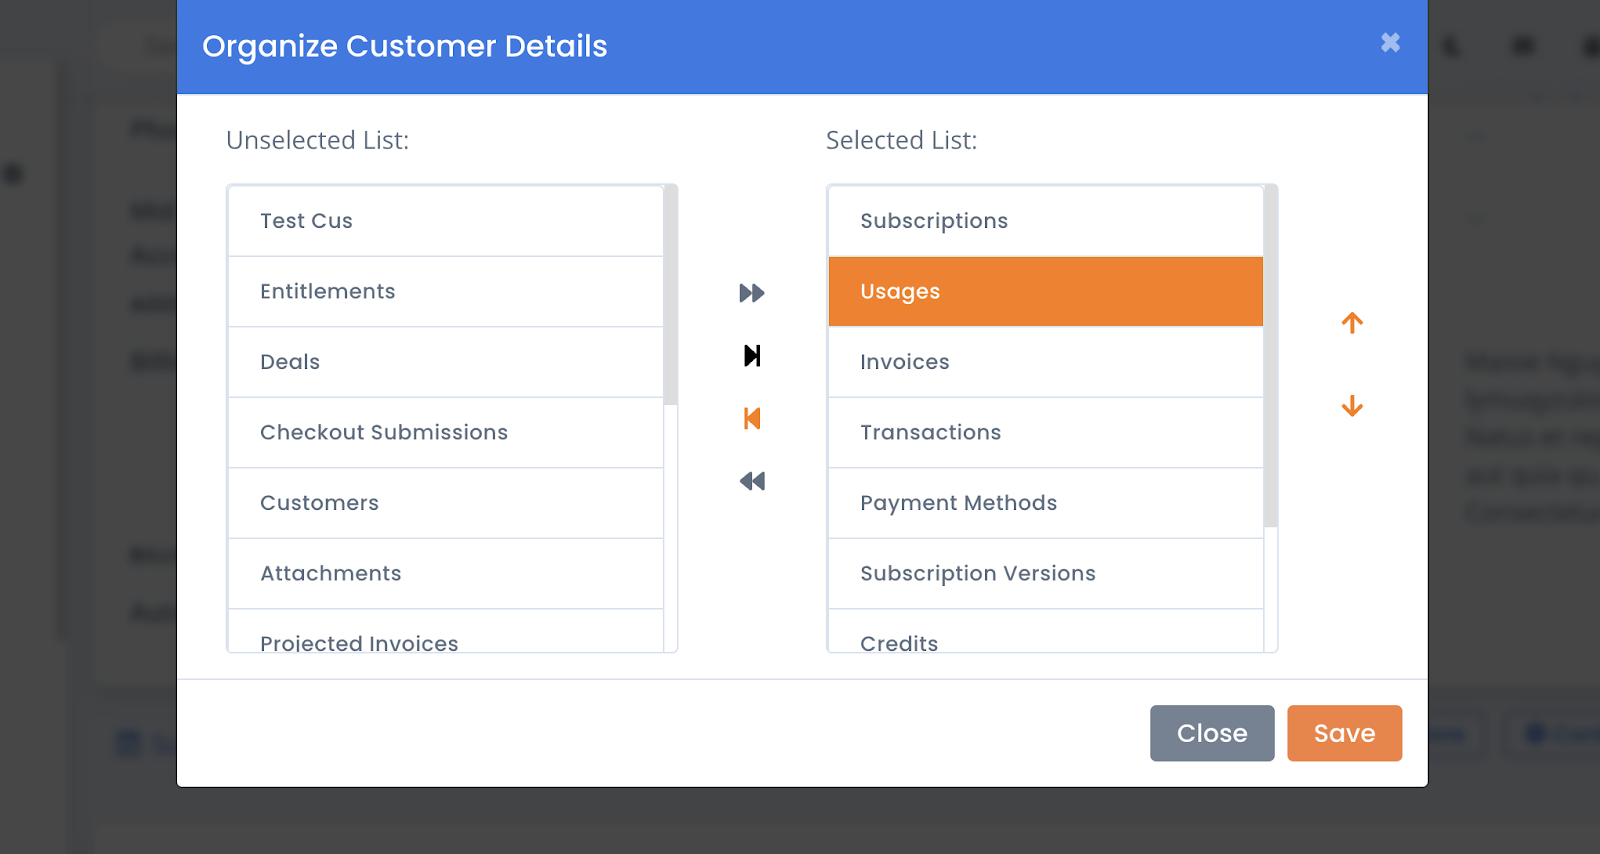Image resolution: width=1600 pixels, height=854 pixels.
Task: Select Test Cus in the unselected list
Action: (x=445, y=220)
